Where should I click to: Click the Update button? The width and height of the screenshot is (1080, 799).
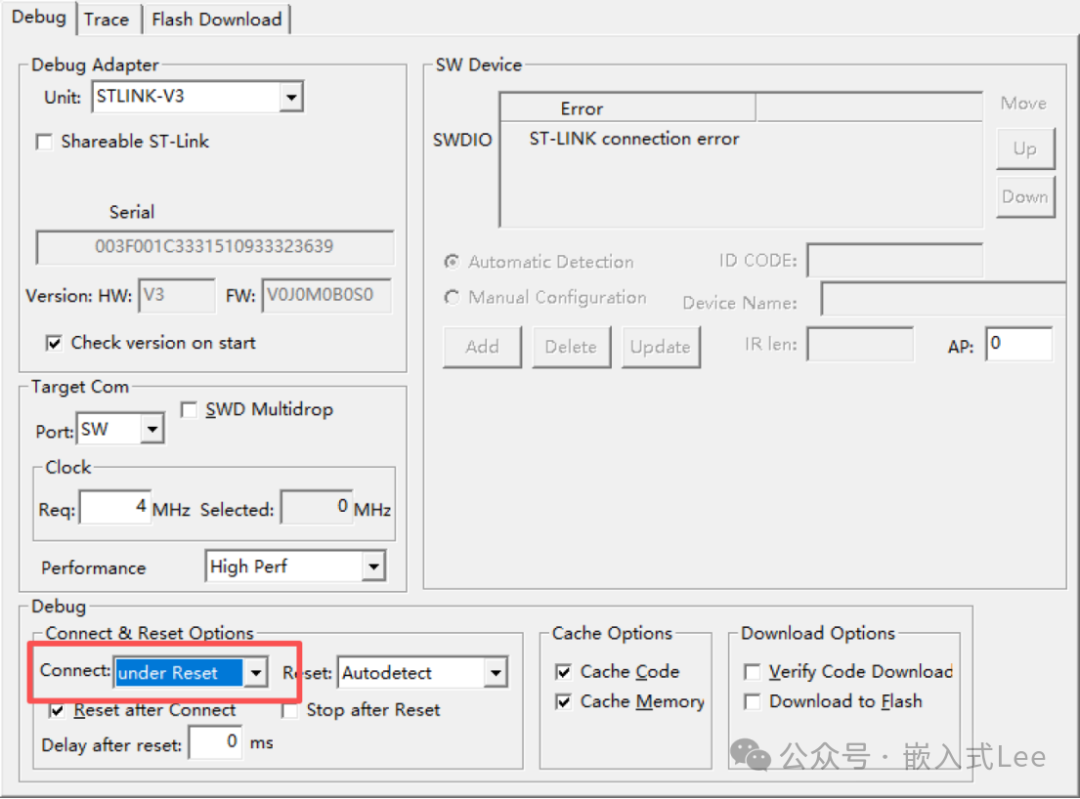click(x=661, y=347)
